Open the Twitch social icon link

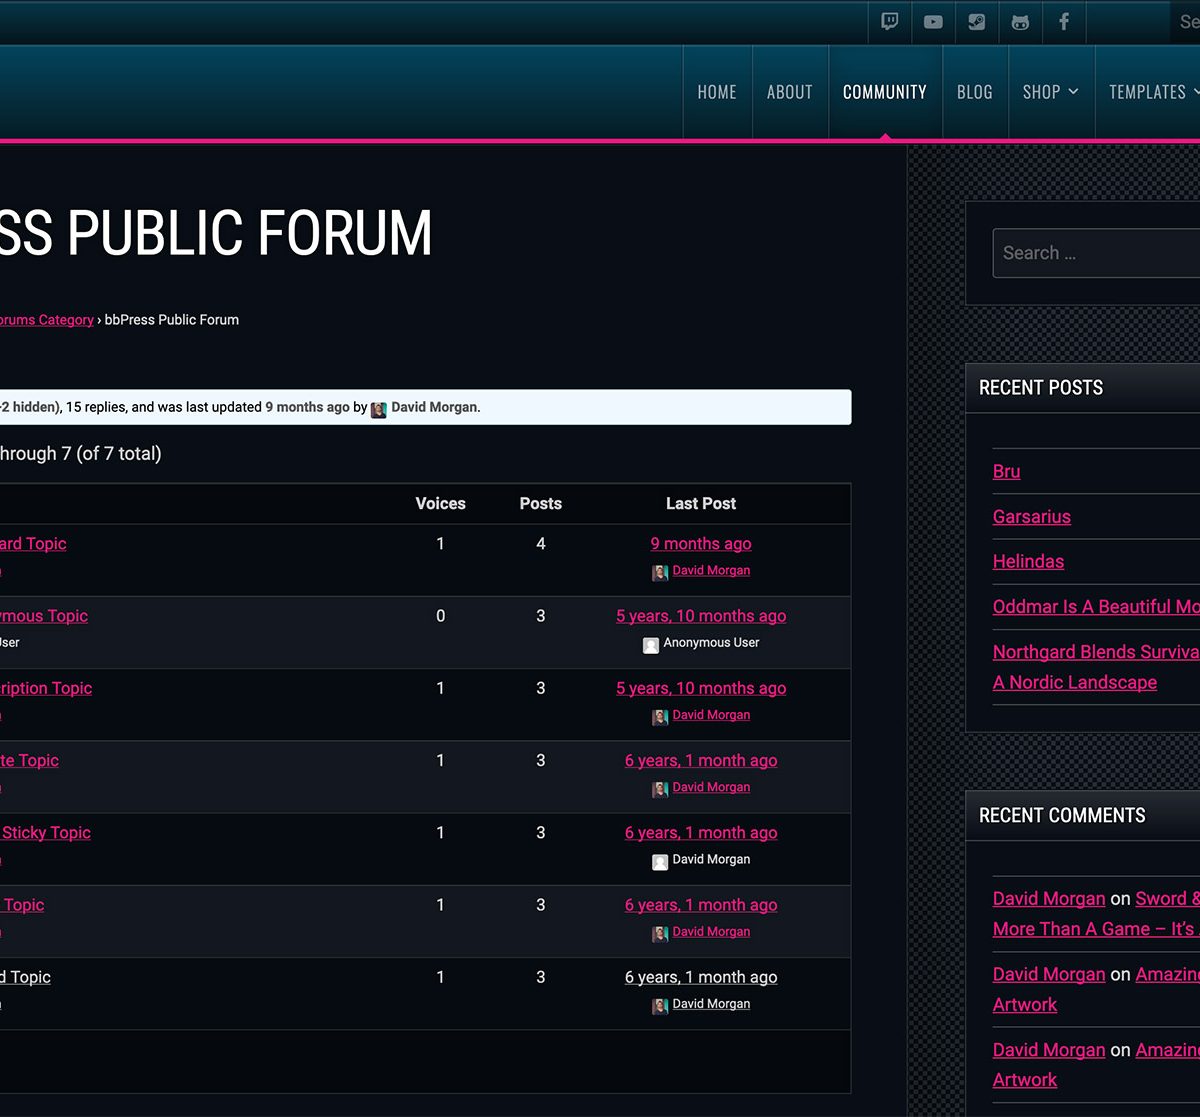coord(889,22)
